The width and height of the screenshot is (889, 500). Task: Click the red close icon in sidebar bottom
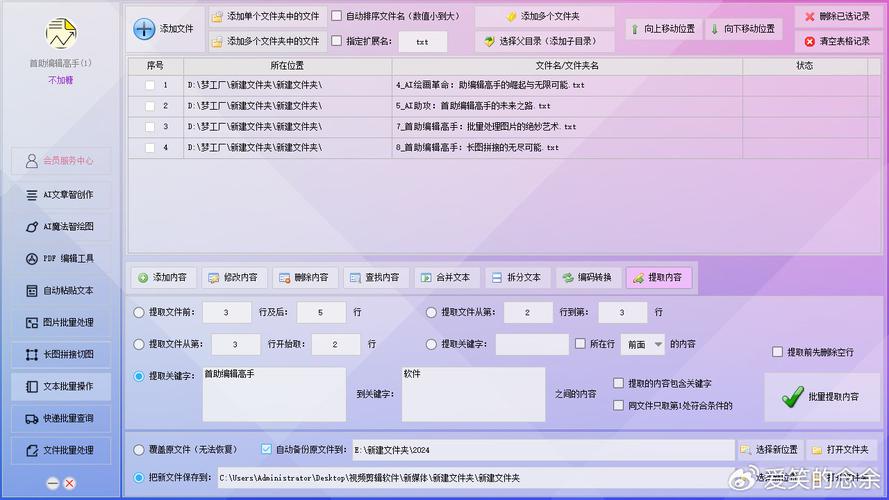69,484
